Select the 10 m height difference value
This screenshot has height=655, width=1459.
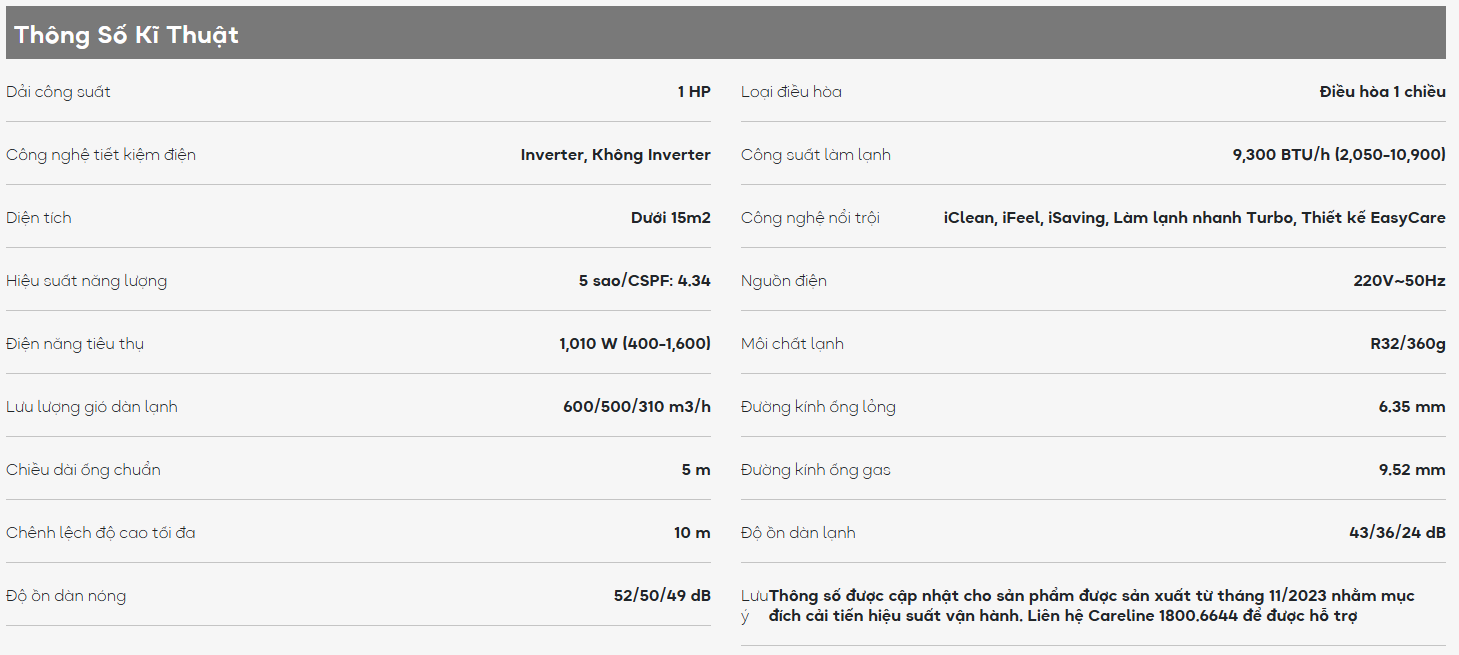(692, 533)
